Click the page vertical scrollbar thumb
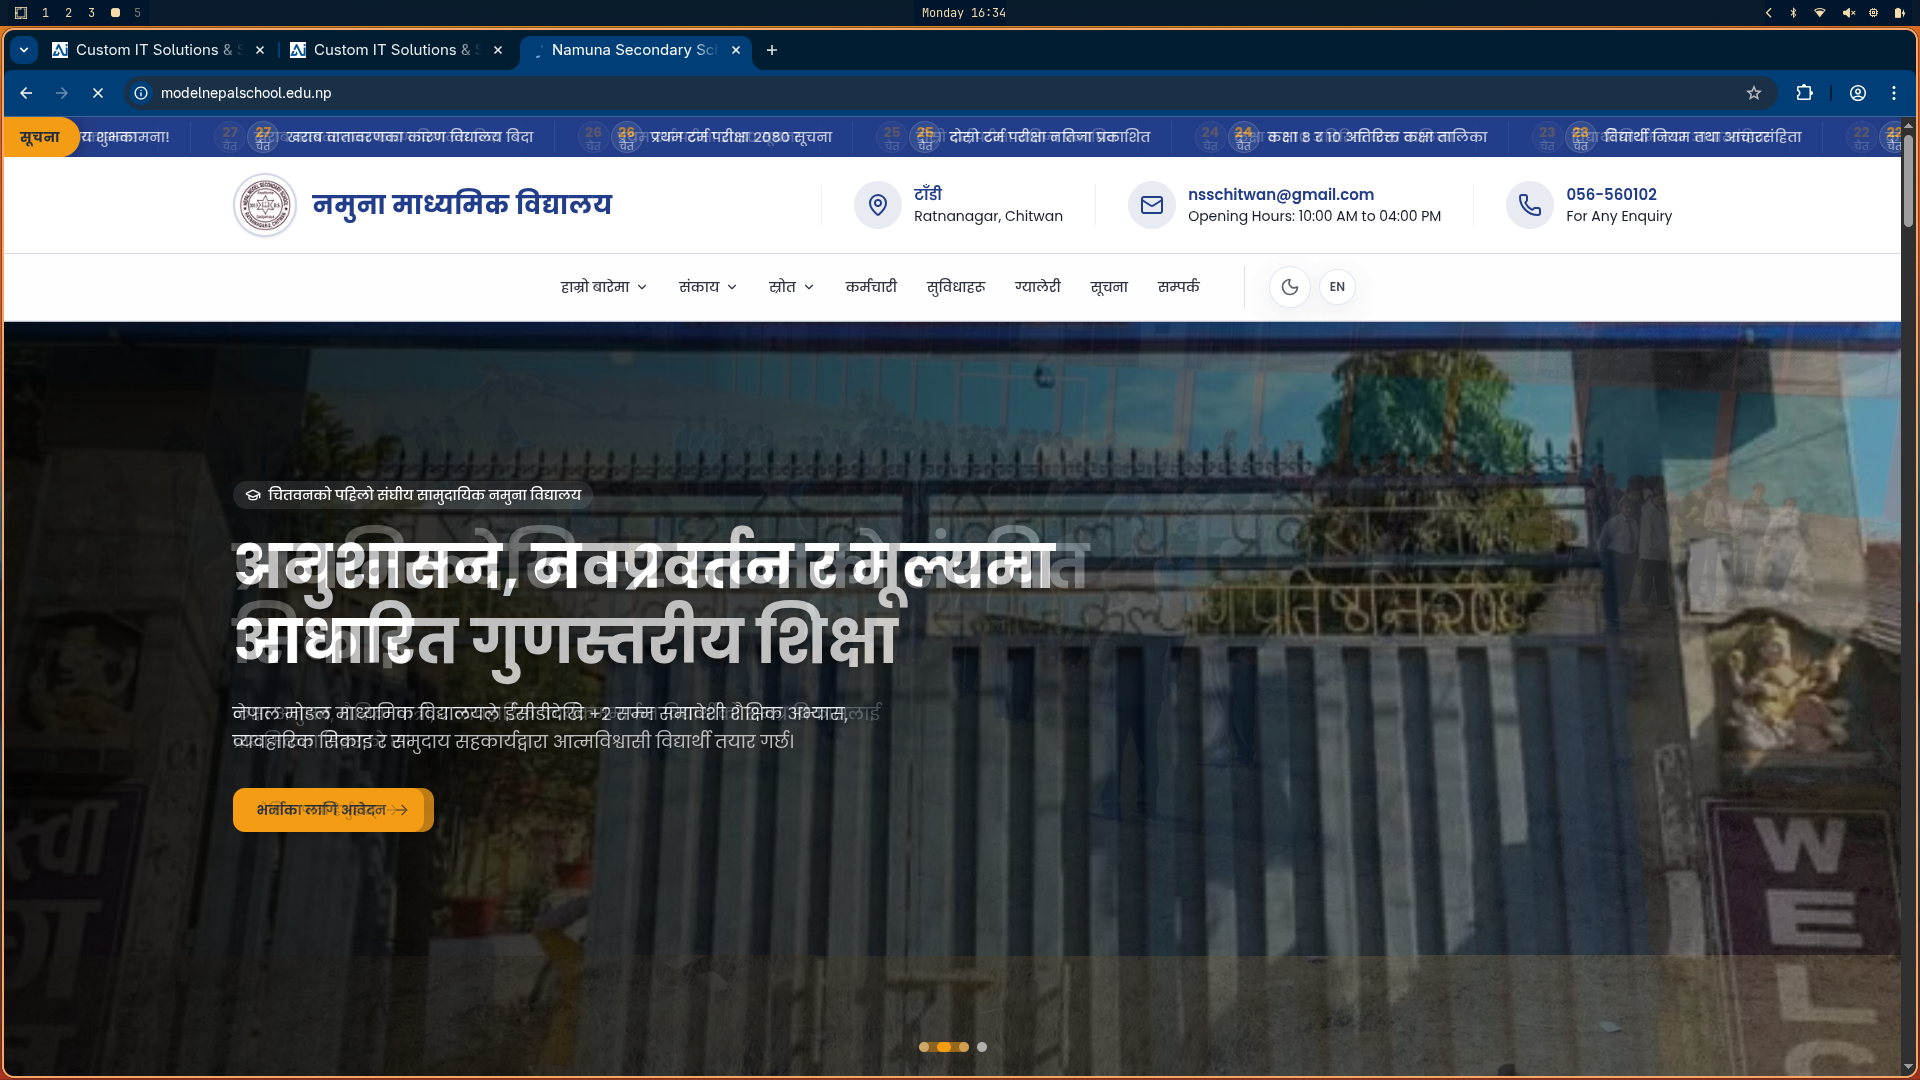This screenshot has height=1080, width=1920. 1908,180
